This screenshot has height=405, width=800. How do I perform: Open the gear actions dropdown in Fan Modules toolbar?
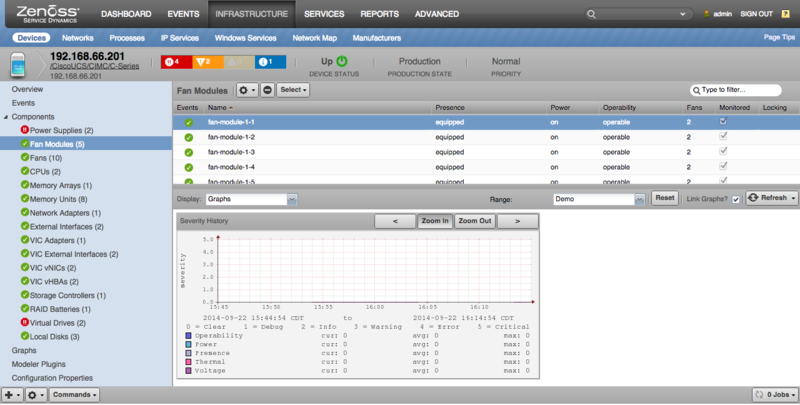click(x=247, y=90)
